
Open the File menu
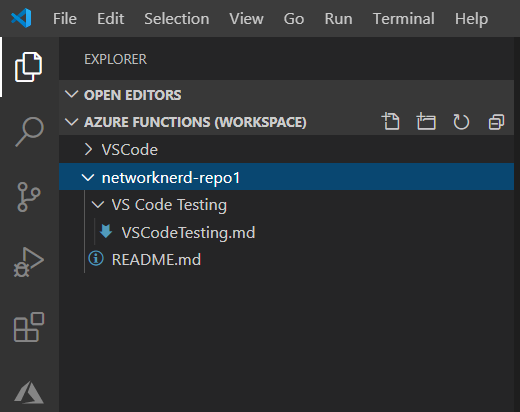coord(65,19)
